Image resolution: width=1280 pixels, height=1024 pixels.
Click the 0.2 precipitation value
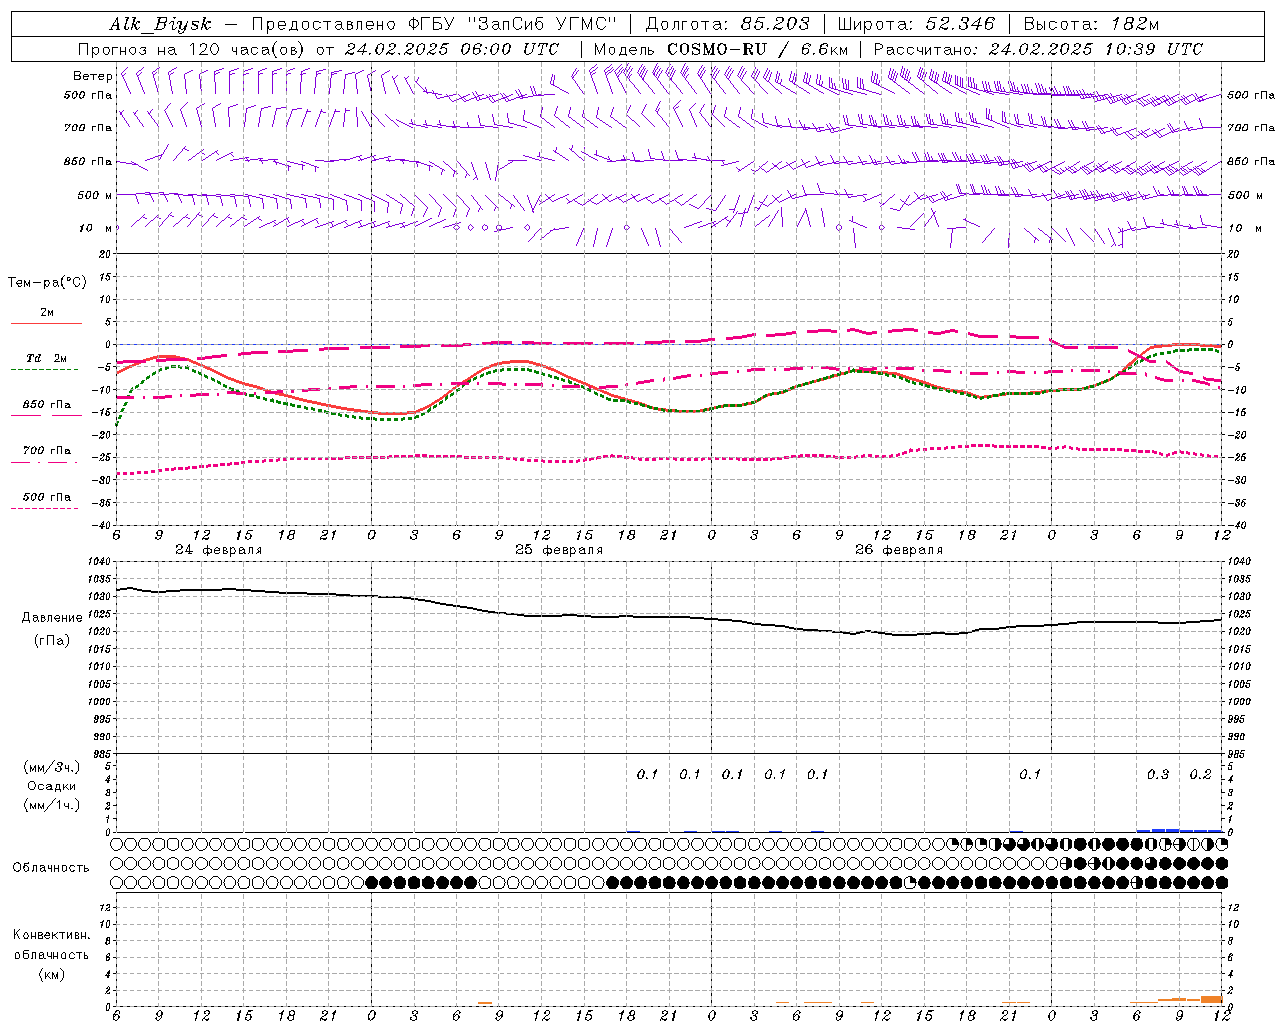tap(1200, 775)
